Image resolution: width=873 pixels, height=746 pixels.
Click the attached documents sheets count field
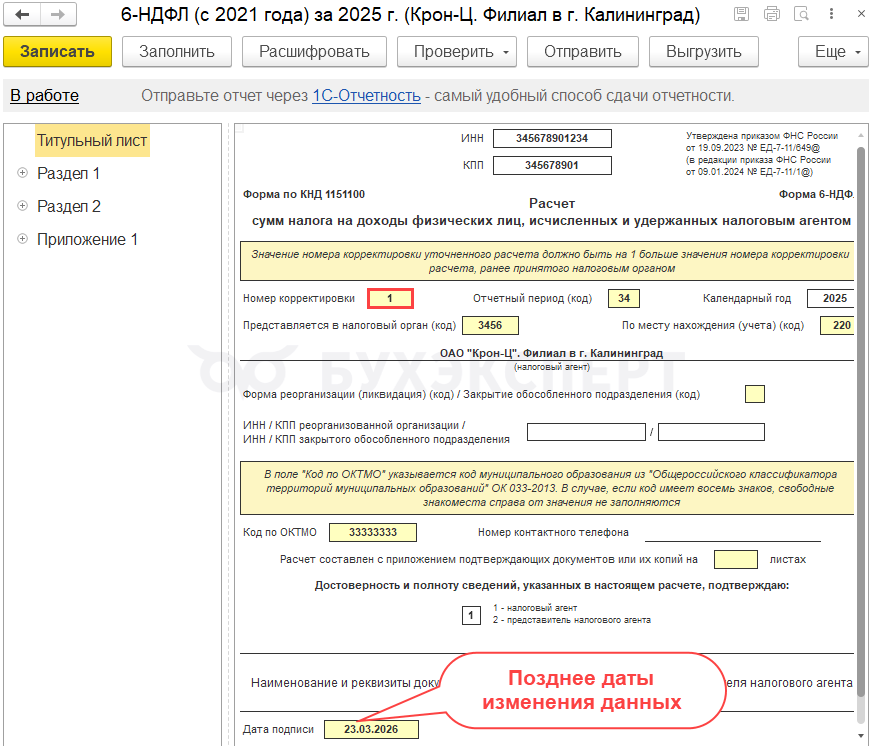[736, 560]
